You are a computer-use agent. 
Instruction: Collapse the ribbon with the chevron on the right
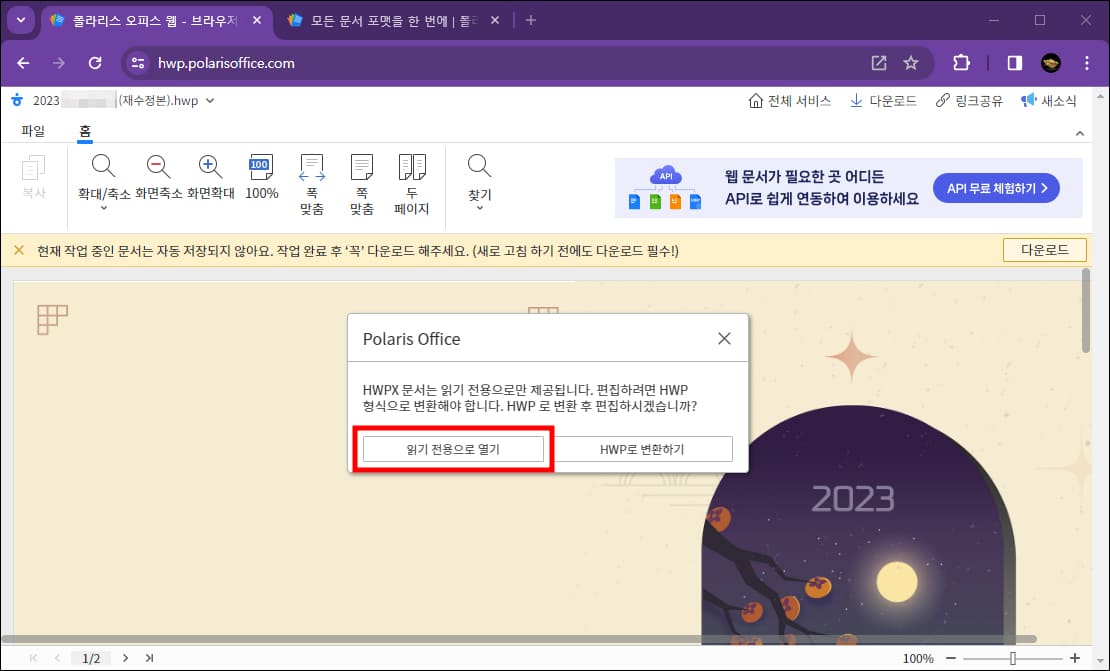pos(1078,131)
